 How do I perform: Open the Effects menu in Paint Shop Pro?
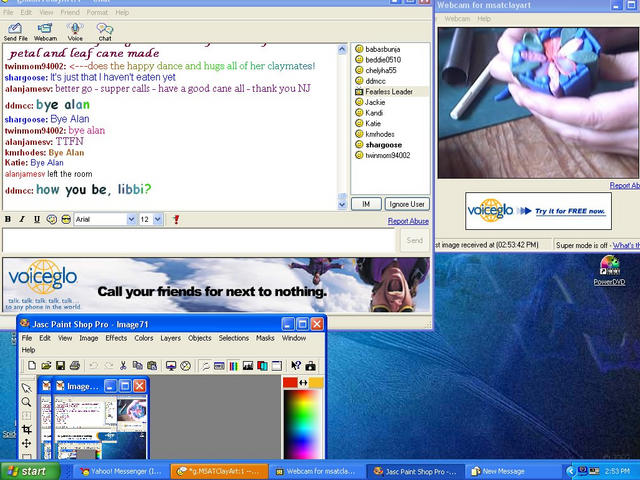click(x=116, y=338)
